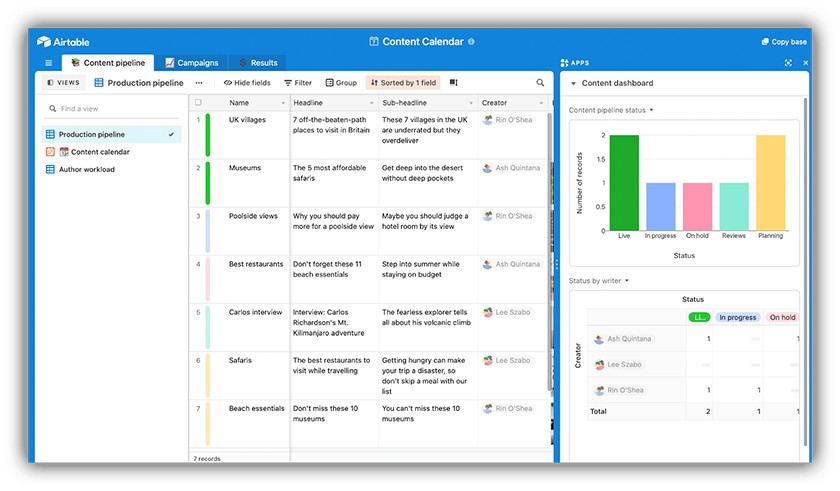Click Lee Szabo creator chip in Carlos interview row

point(507,312)
